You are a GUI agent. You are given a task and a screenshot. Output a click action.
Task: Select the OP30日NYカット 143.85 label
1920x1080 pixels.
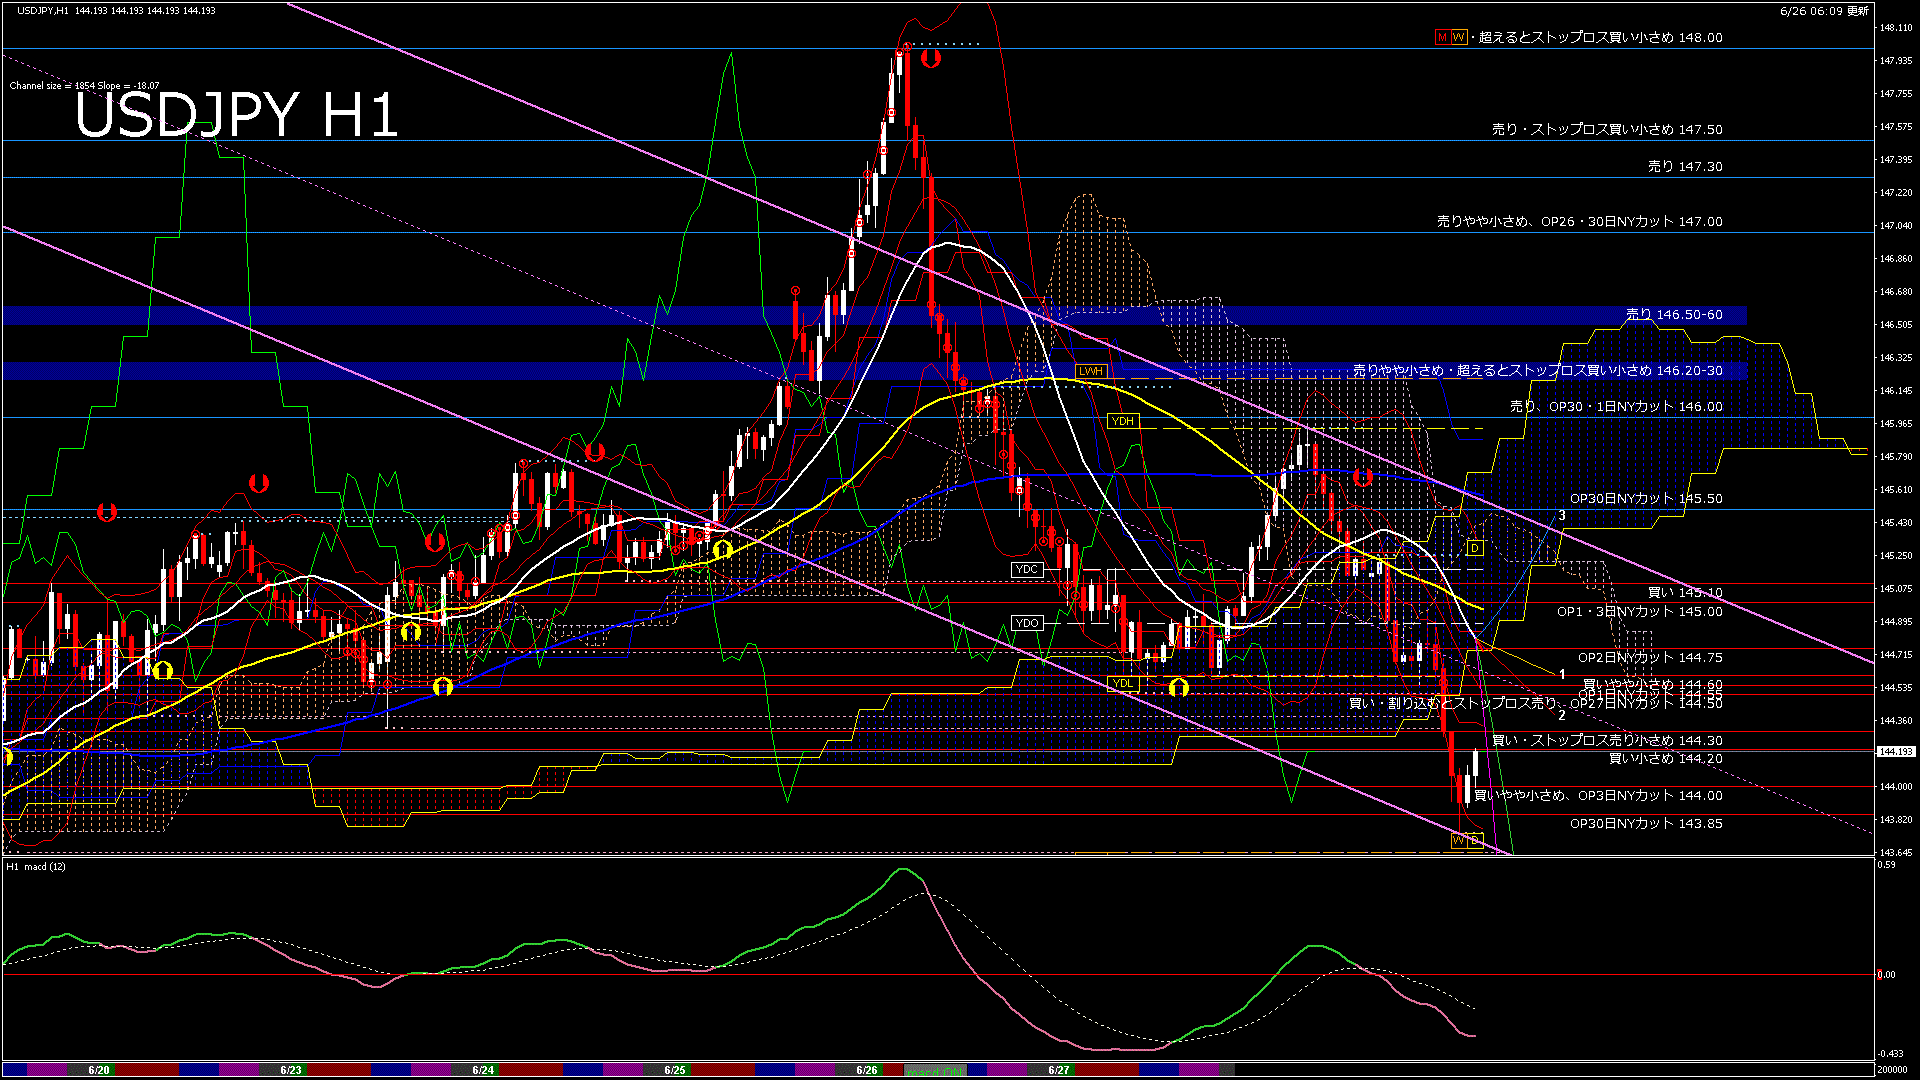(x=1646, y=824)
